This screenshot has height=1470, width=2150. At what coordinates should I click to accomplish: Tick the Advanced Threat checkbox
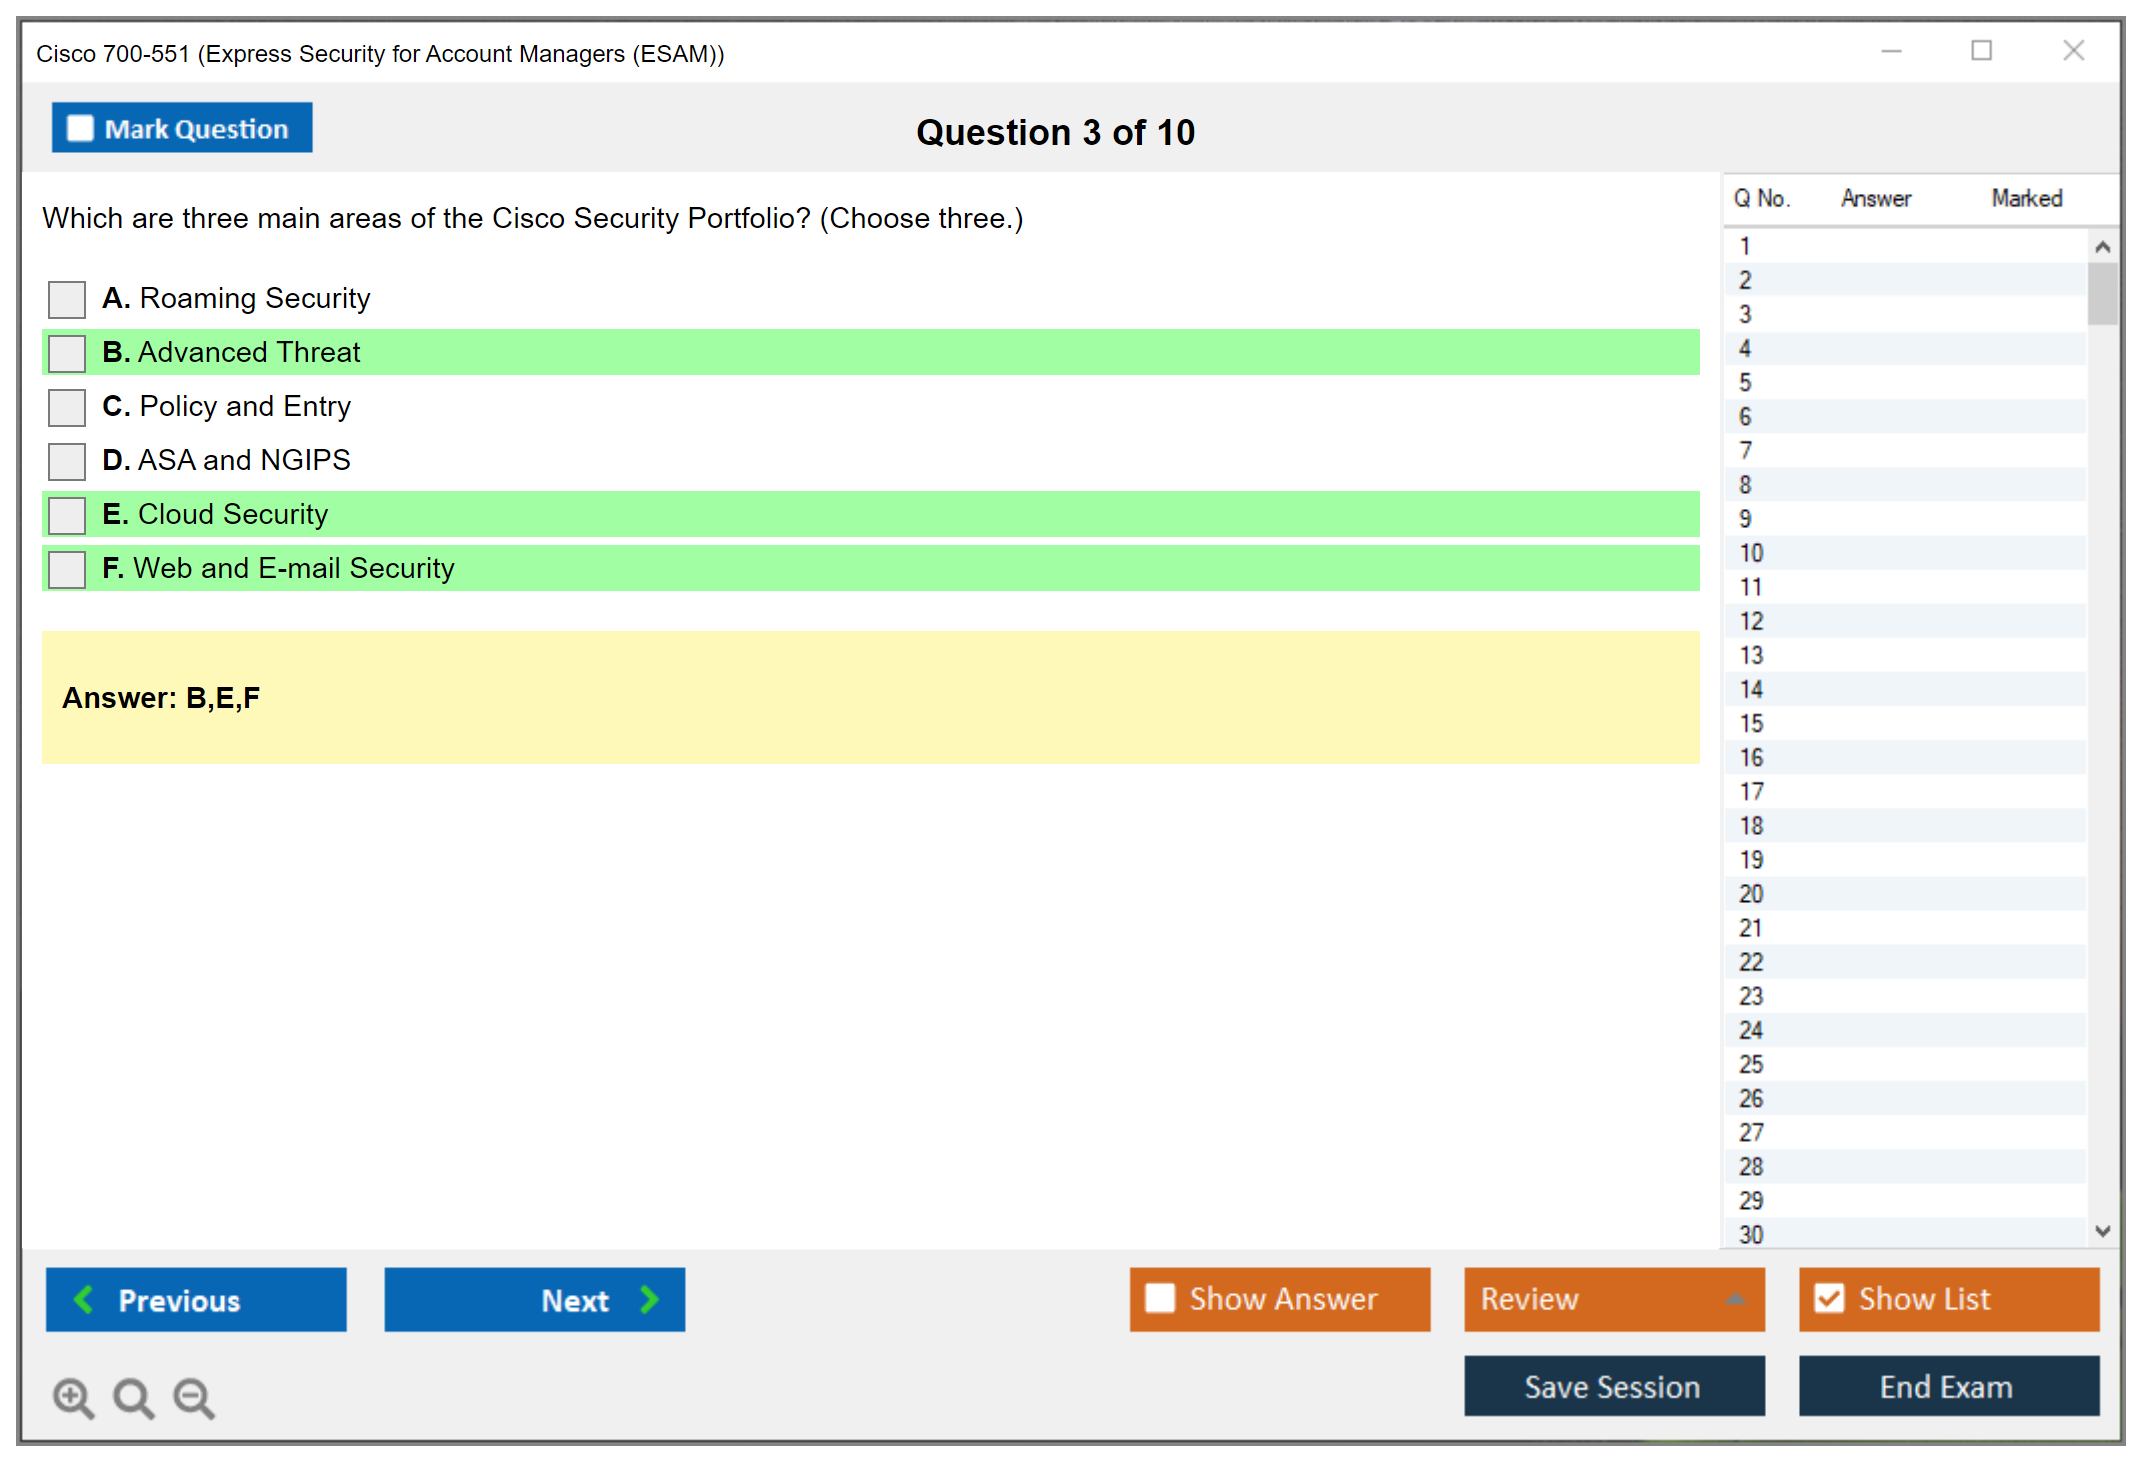(67, 353)
